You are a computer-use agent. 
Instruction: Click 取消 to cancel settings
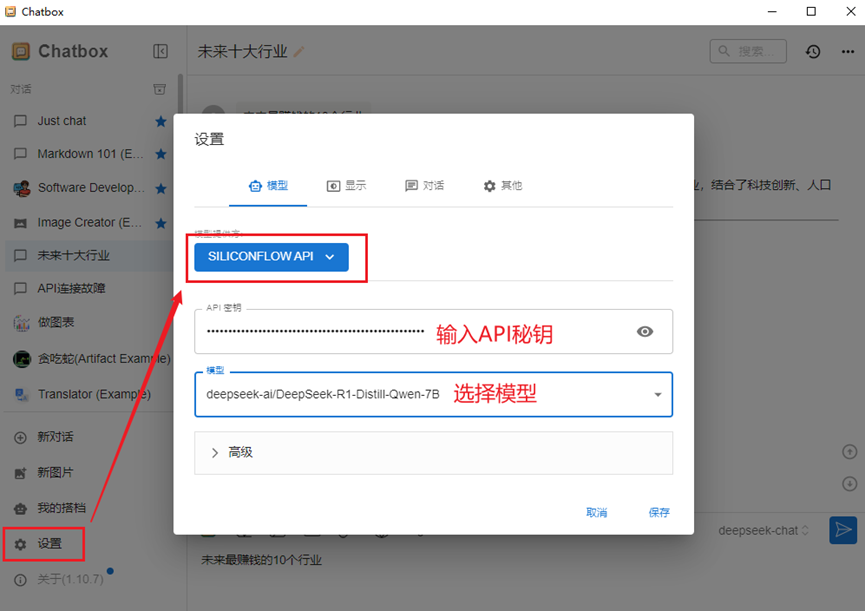pos(596,513)
